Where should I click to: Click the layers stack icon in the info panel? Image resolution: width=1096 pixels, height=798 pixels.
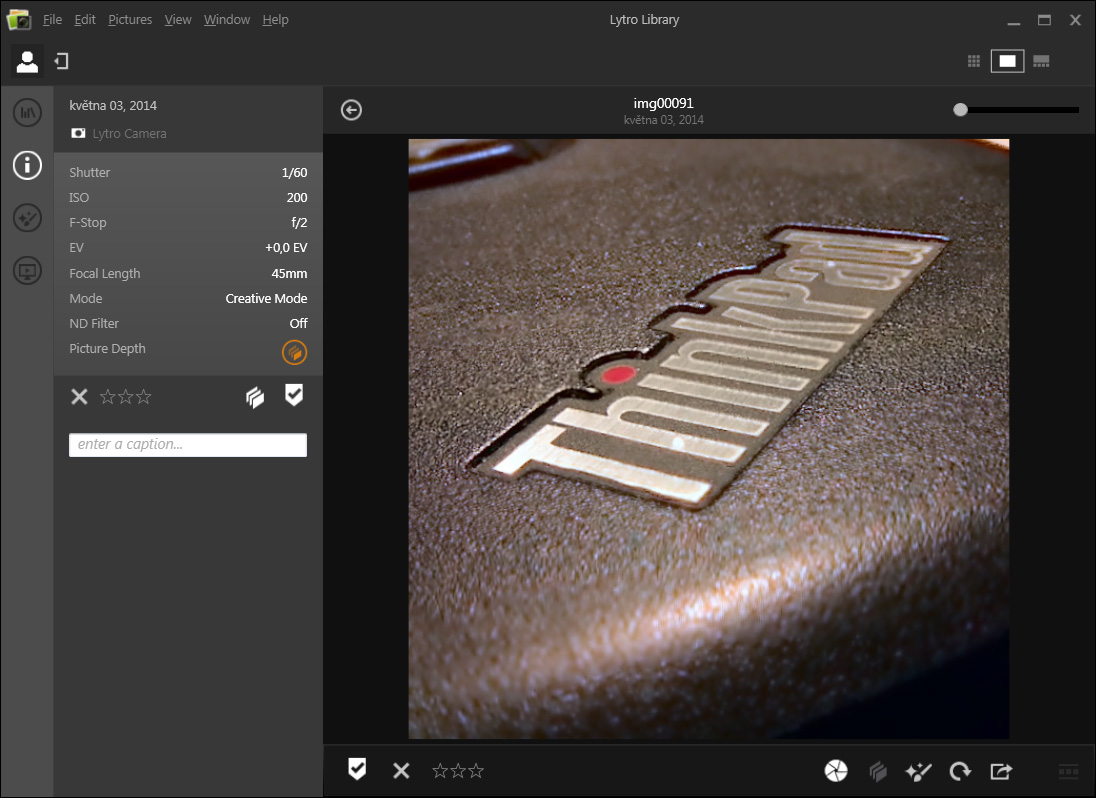pos(255,398)
